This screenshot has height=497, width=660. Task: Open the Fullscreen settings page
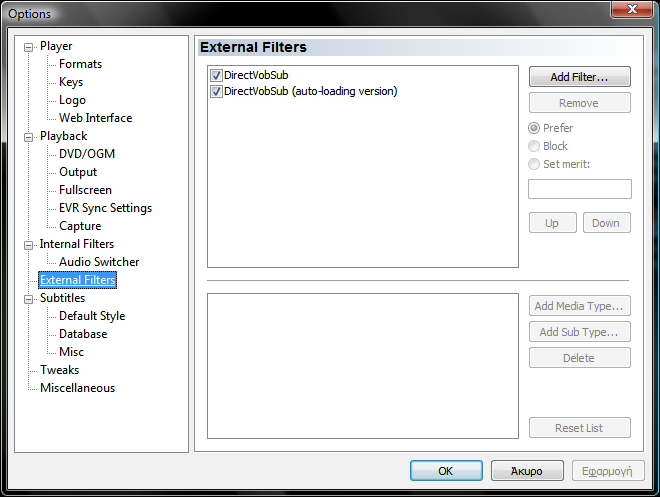tap(85, 190)
